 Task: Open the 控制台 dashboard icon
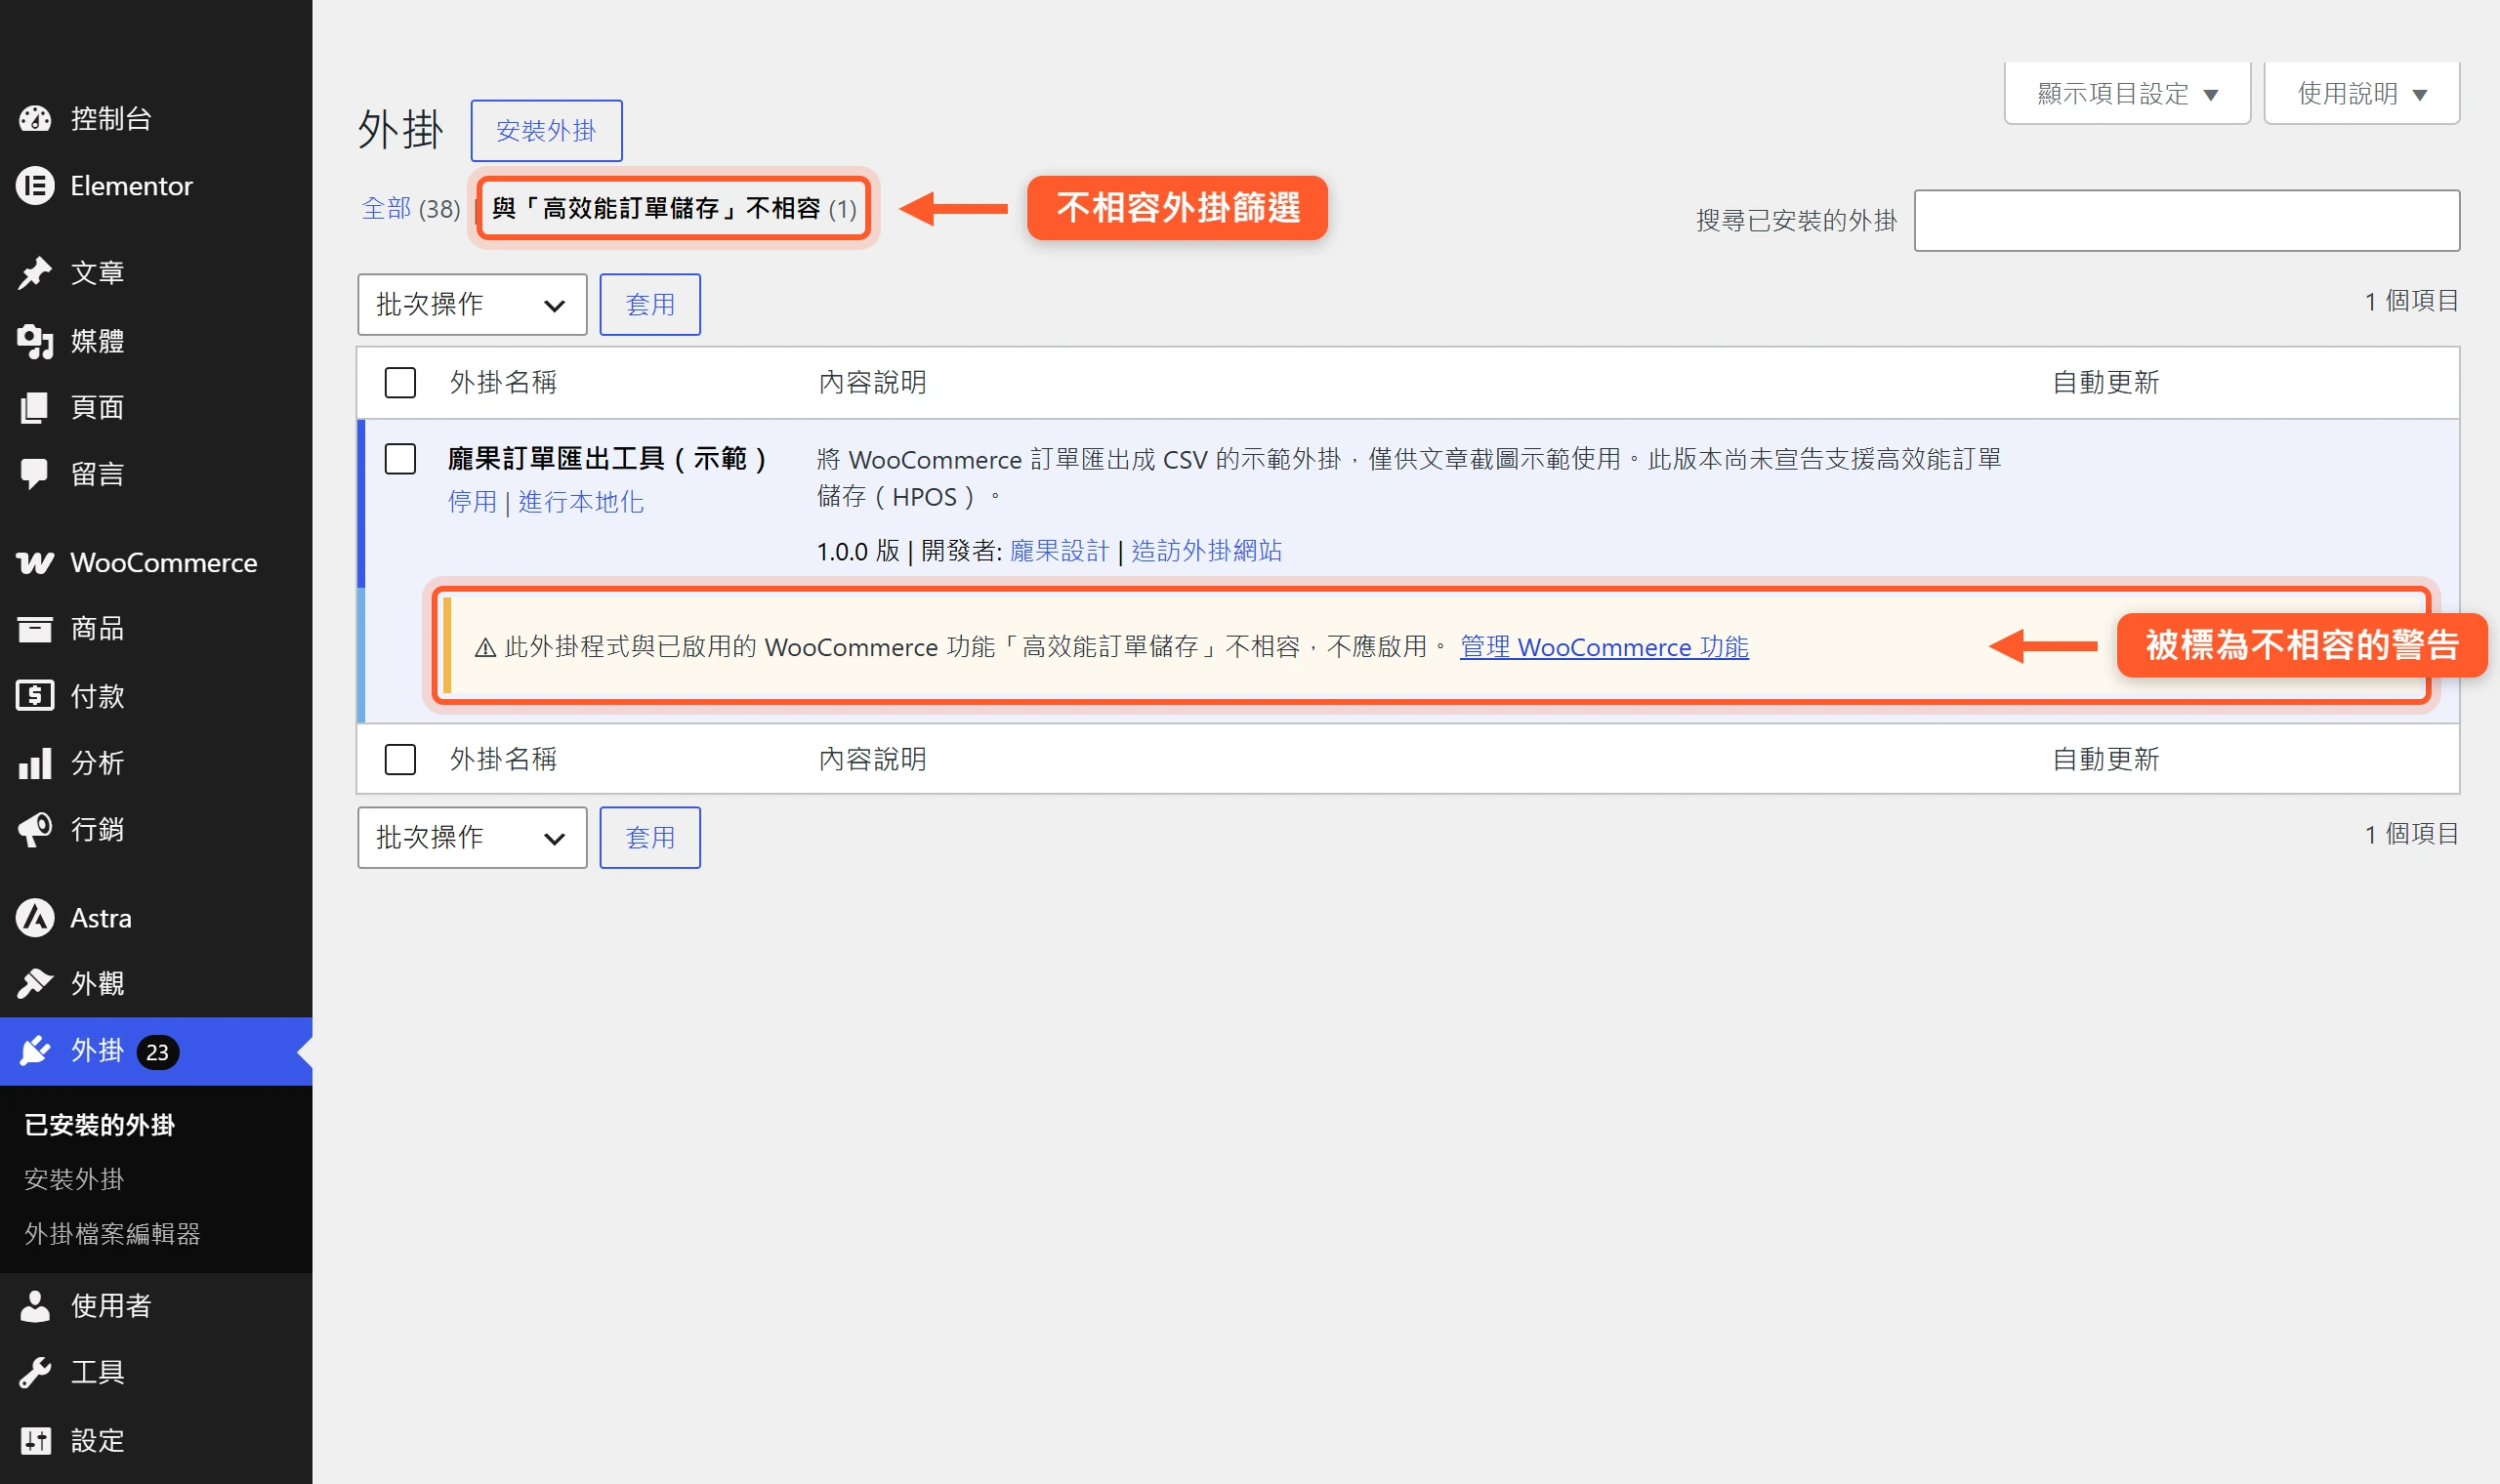(x=35, y=119)
